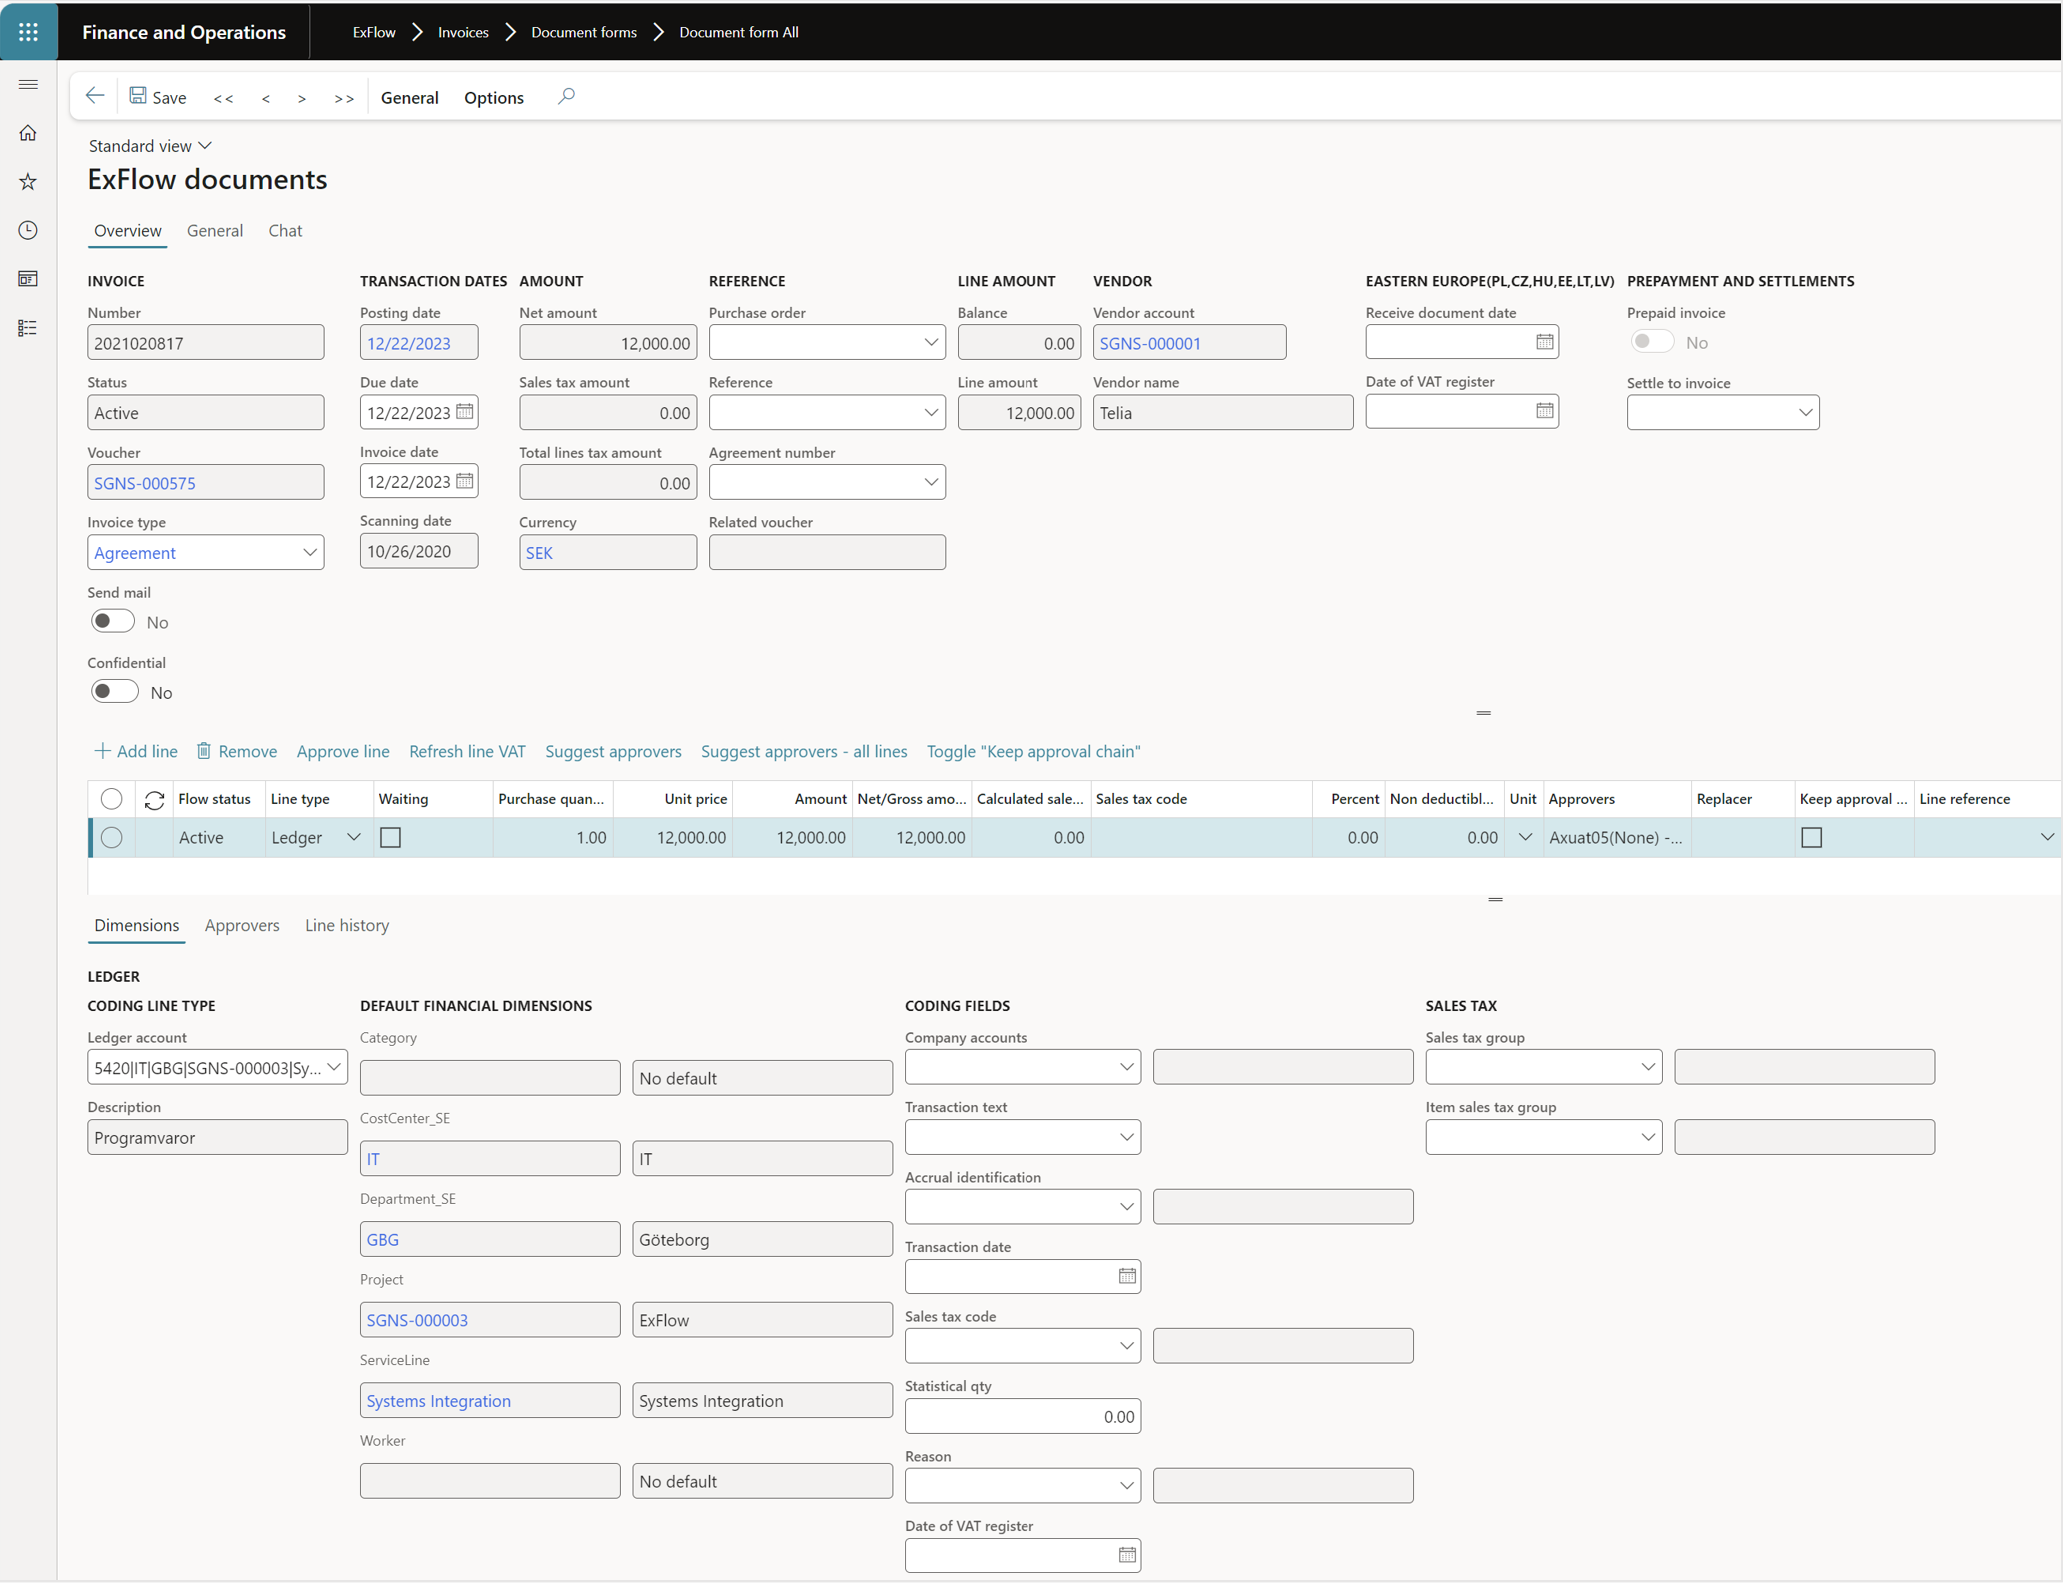The height and width of the screenshot is (1584, 2063).
Task: Jump to last record with >> button
Action: (x=344, y=98)
